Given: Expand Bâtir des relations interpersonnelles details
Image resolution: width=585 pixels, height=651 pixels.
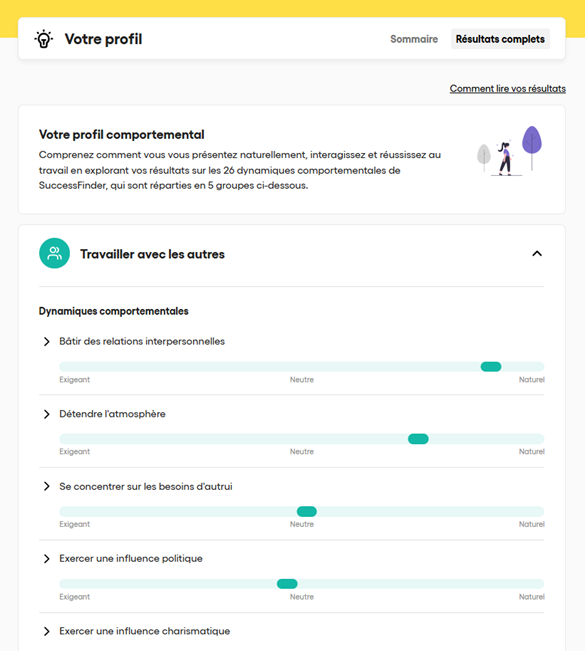Looking at the screenshot, I should [47, 341].
